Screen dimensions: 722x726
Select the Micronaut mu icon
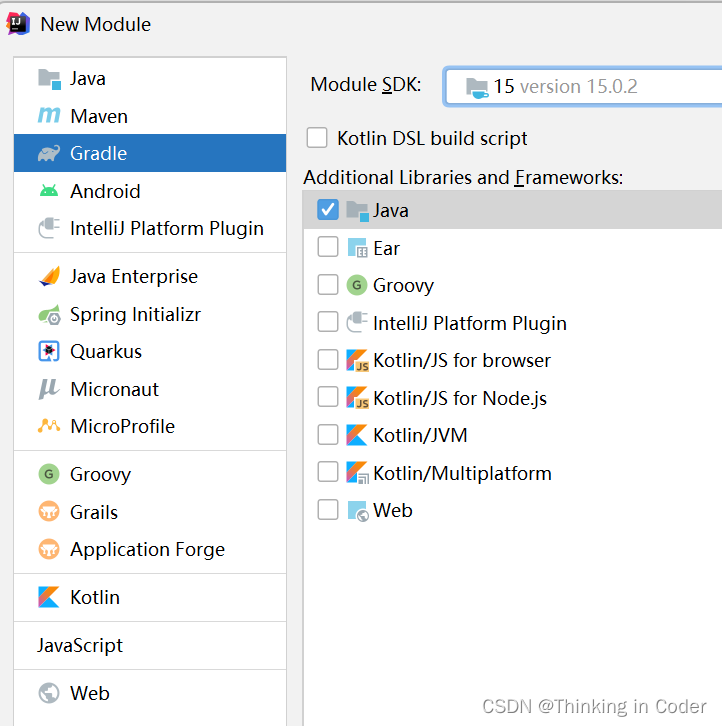pos(49,389)
